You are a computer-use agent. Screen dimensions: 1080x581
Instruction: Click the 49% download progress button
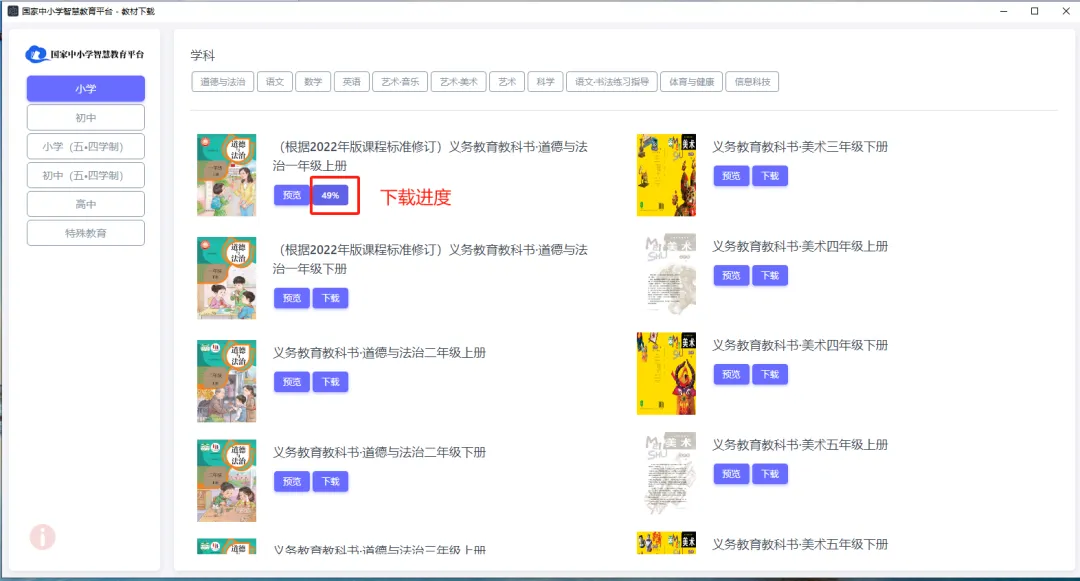(x=331, y=196)
